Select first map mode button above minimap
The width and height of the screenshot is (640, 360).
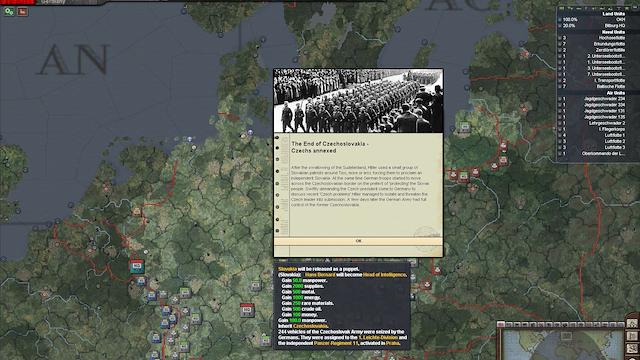501,325
